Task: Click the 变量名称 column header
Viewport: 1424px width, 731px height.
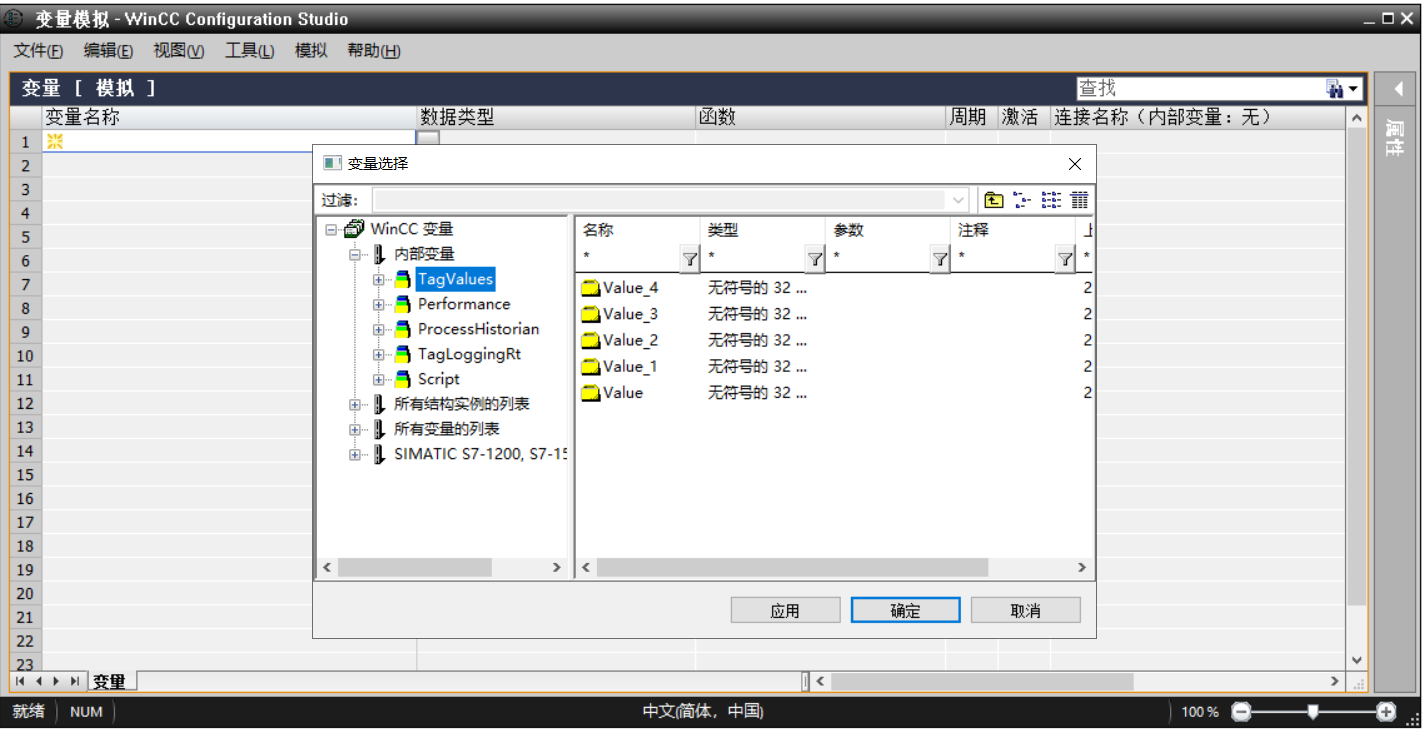Action: pos(229,118)
